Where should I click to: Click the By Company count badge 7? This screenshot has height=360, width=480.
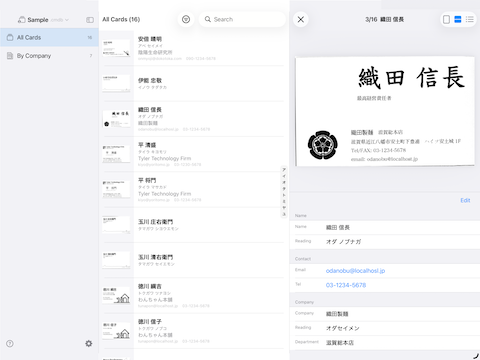(91, 56)
